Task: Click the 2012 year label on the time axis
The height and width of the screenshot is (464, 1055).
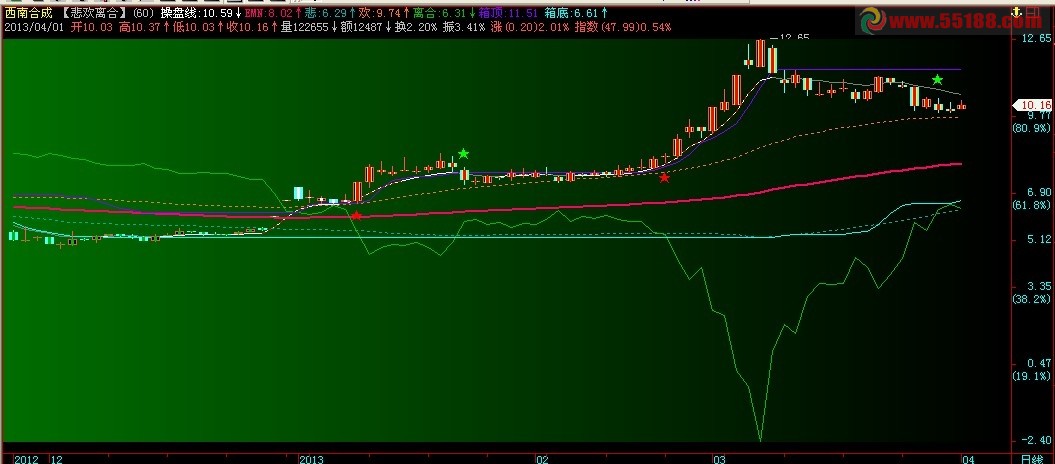Action: (x=26, y=459)
